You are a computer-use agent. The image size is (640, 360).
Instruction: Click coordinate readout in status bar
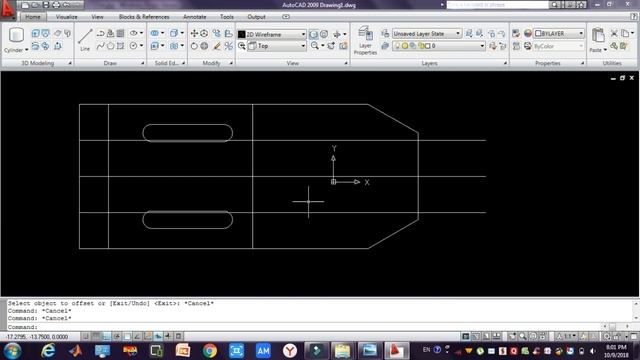tap(37, 337)
